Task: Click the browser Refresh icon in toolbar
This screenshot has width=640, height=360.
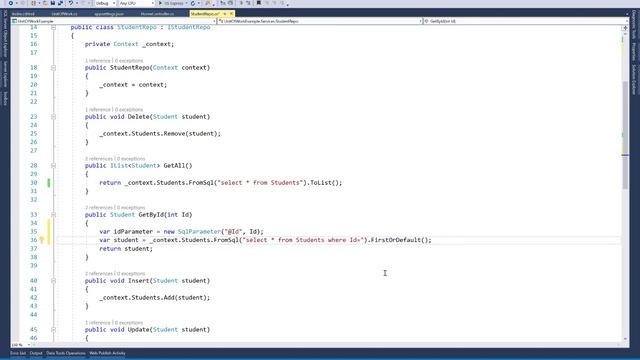Action: click(193, 3)
